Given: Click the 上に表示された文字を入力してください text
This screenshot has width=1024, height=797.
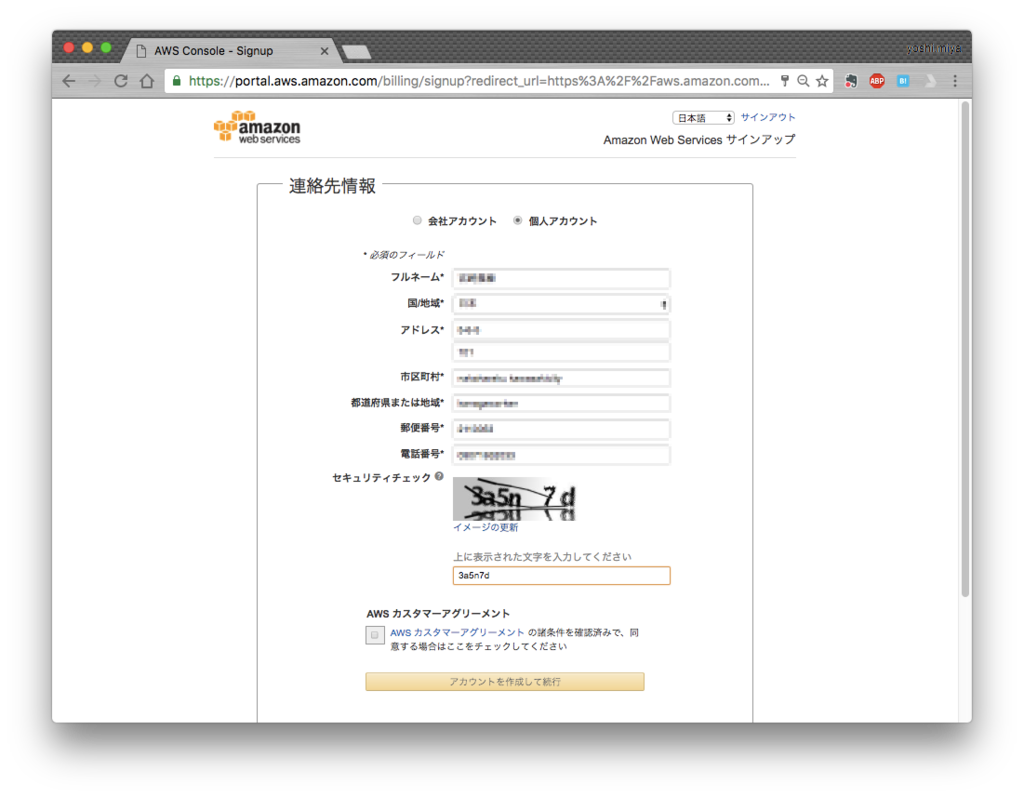Looking at the screenshot, I should [542, 557].
